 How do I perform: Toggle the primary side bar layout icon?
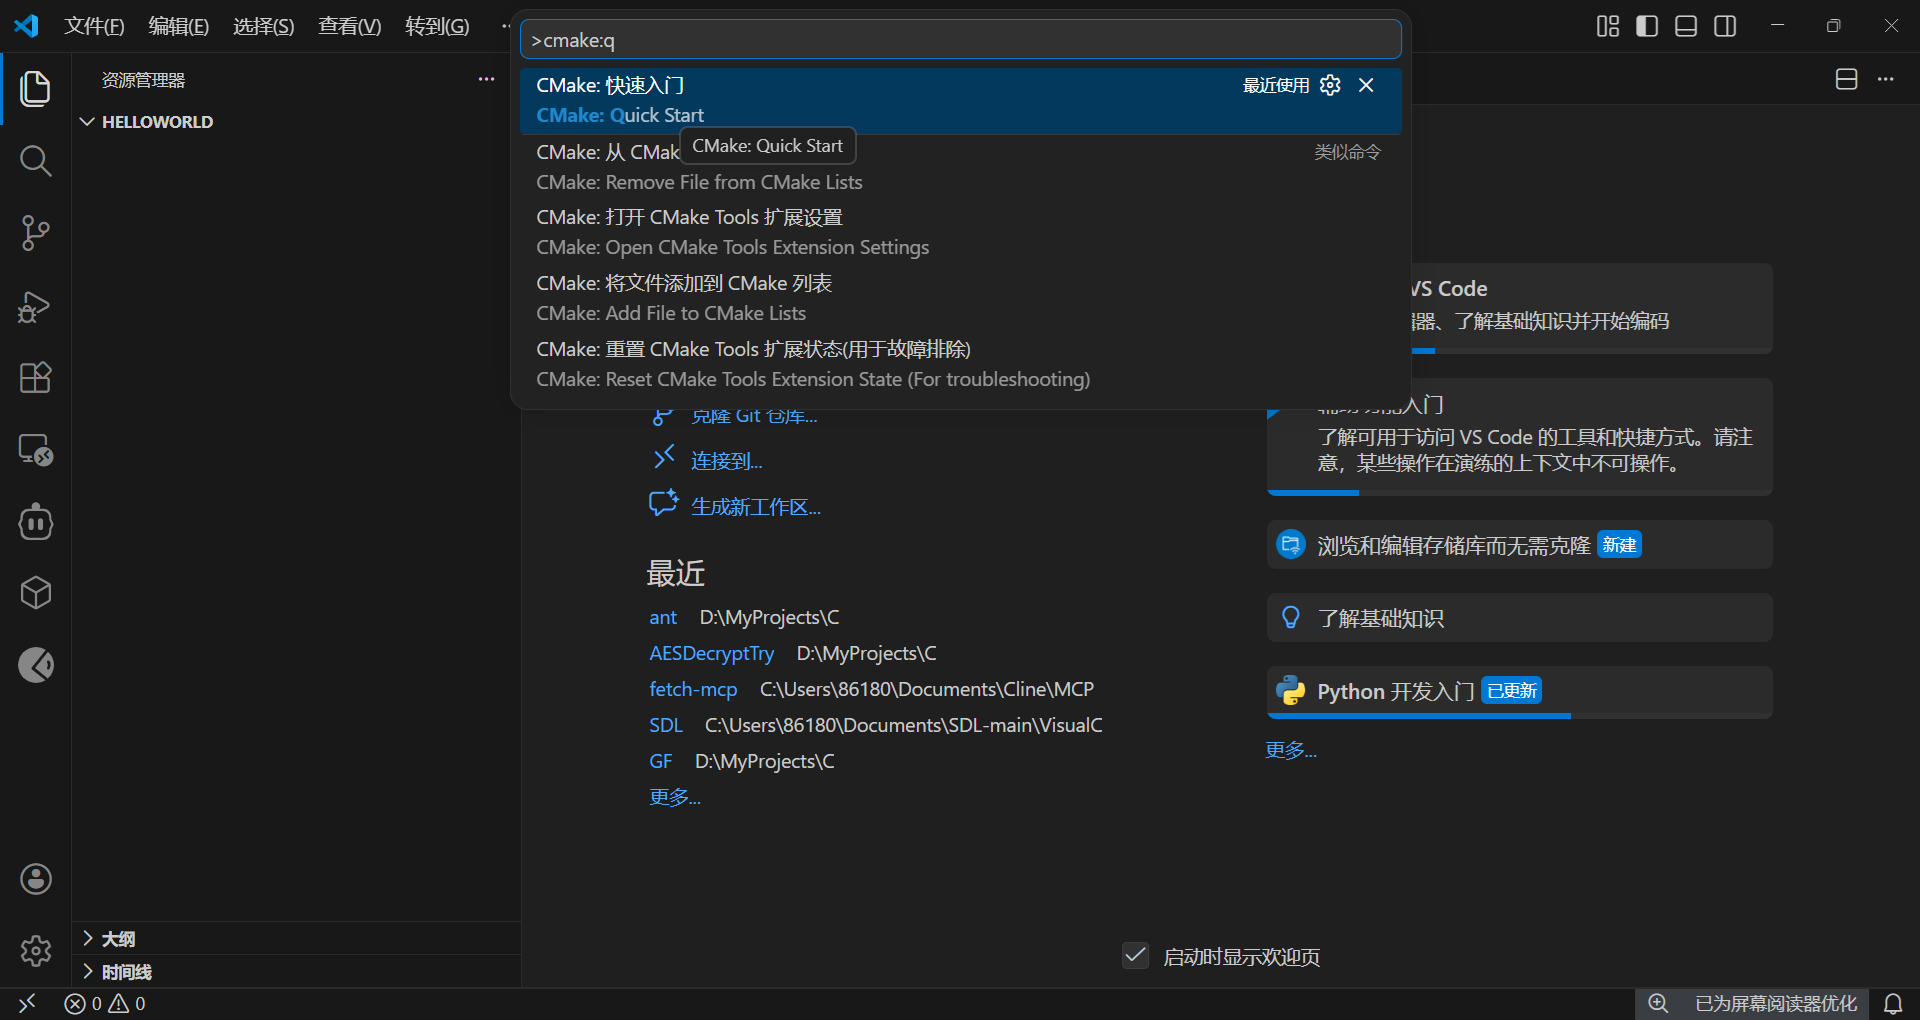(x=1647, y=26)
